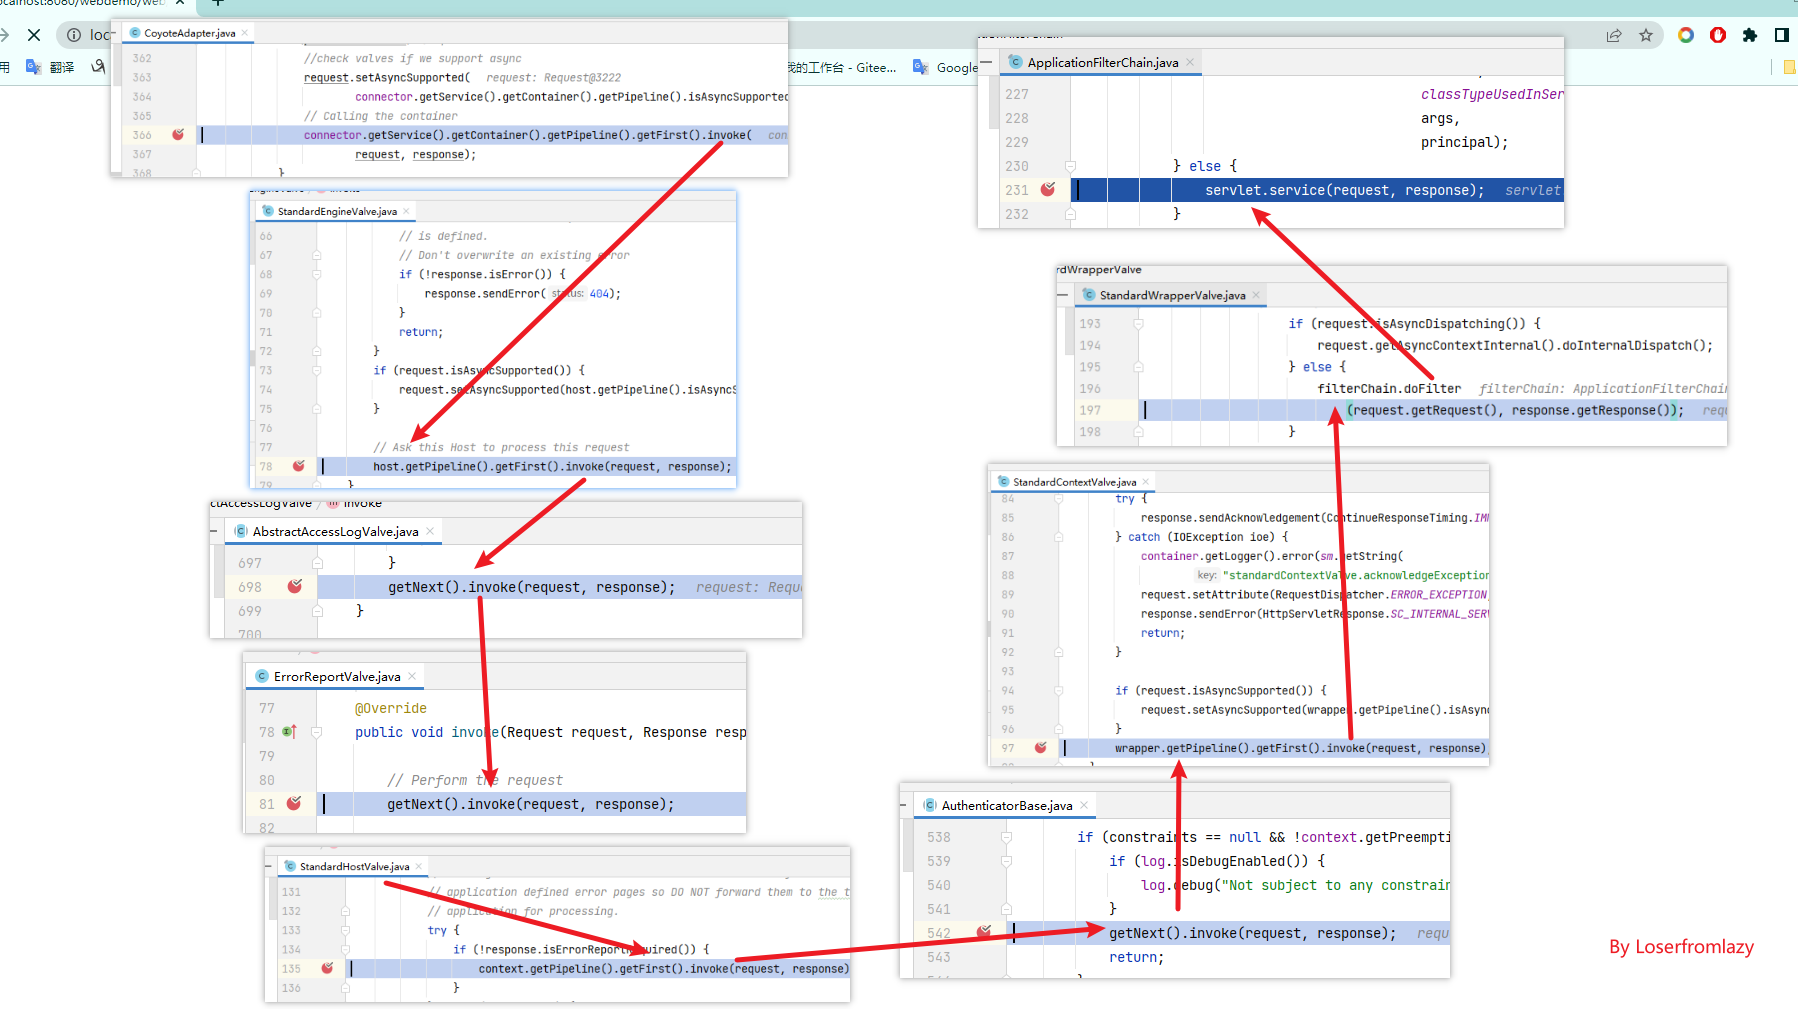Collapse the if block at StandardWrapperValve line 193
Image resolution: width=1798 pixels, height=1009 pixels.
1138,324
